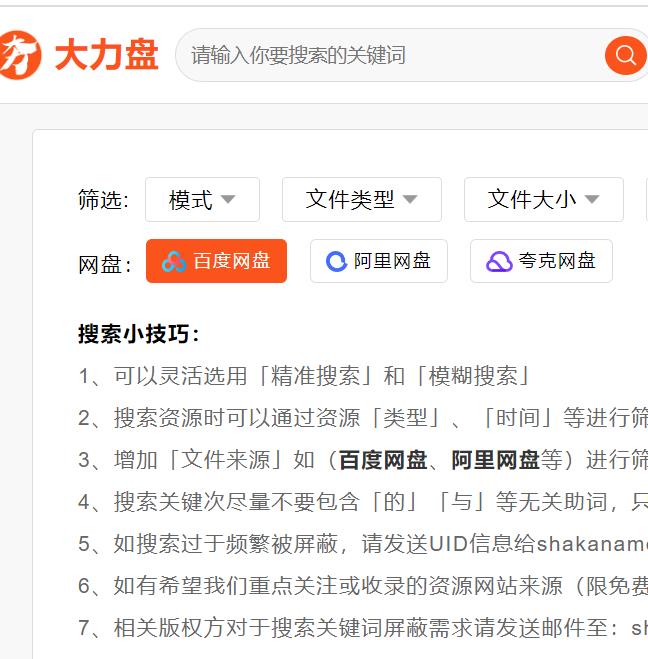648x659 pixels.
Task: Click the 搜索小技巧 heading
Action: (x=138, y=334)
